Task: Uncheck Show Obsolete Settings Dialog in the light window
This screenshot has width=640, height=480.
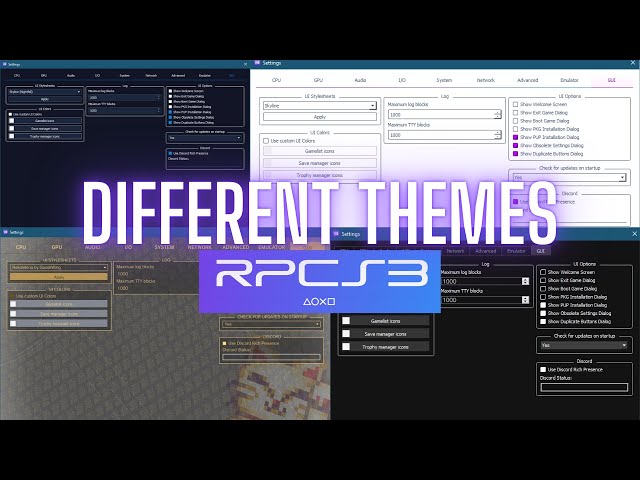Action: pos(516,145)
